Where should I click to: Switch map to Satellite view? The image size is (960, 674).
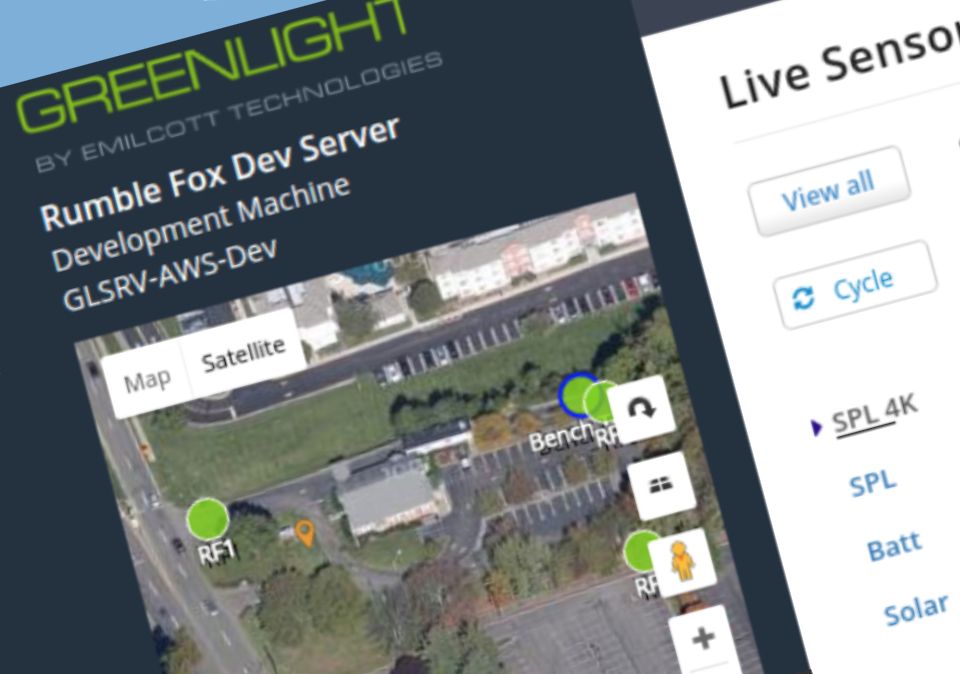pyautogui.click(x=244, y=354)
